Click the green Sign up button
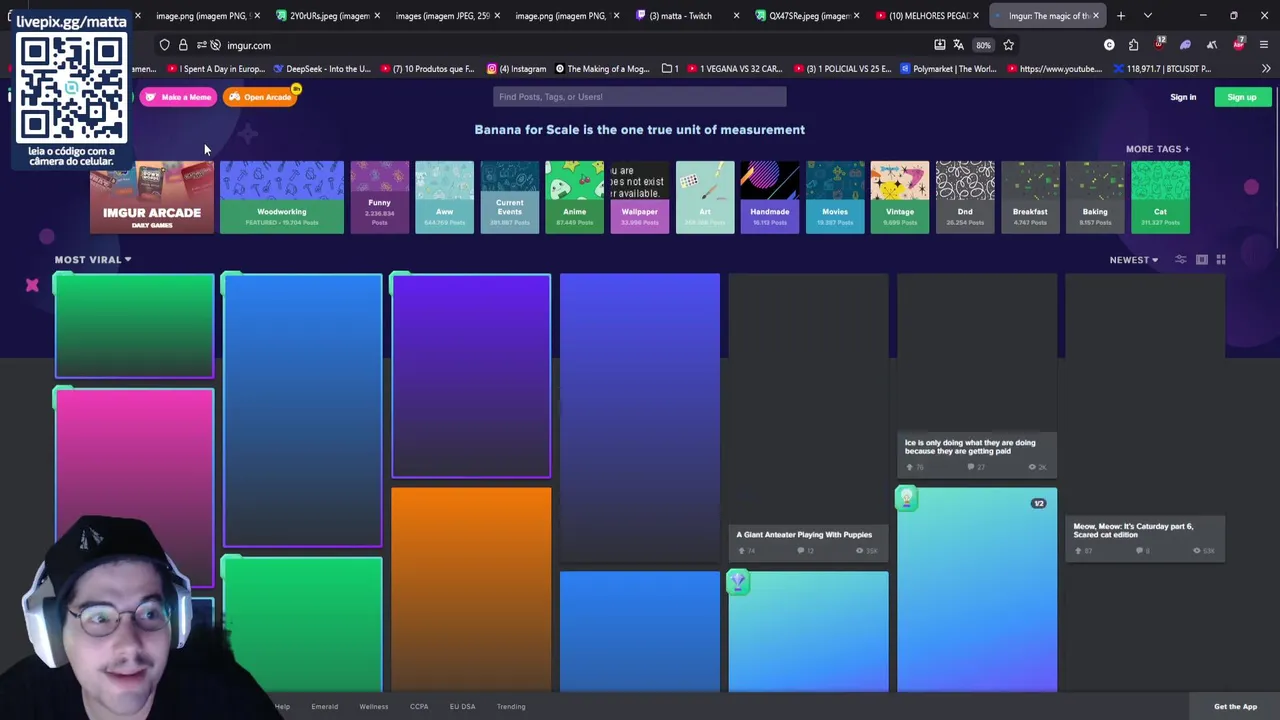Image resolution: width=1280 pixels, height=720 pixels. (x=1242, y=97)
